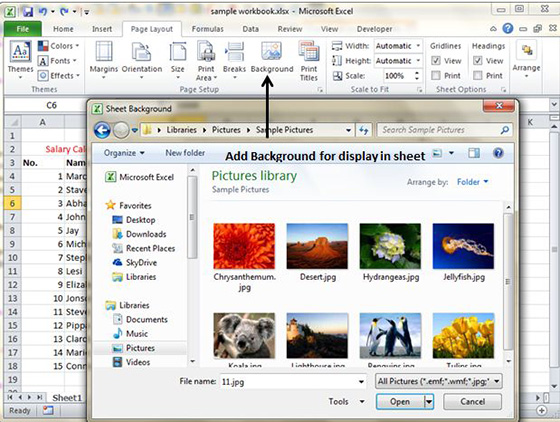Toggle Gridlines Print checkbox
Screen dimensions: 560x422
coord(435,76)
